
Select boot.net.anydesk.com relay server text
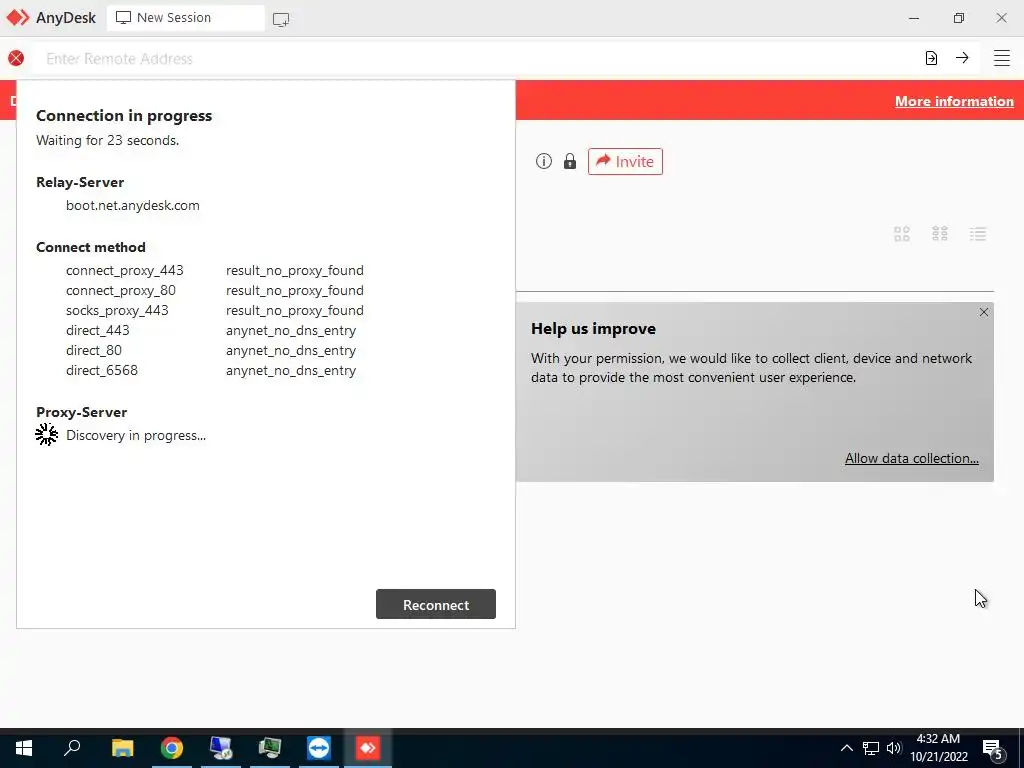pyautogui.click(x=133, y=205)
